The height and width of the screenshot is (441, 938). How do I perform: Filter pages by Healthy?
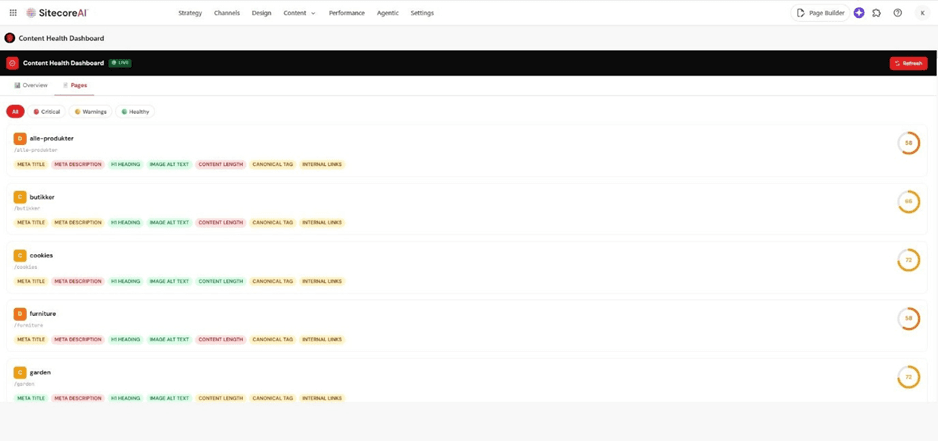(135, 111)
